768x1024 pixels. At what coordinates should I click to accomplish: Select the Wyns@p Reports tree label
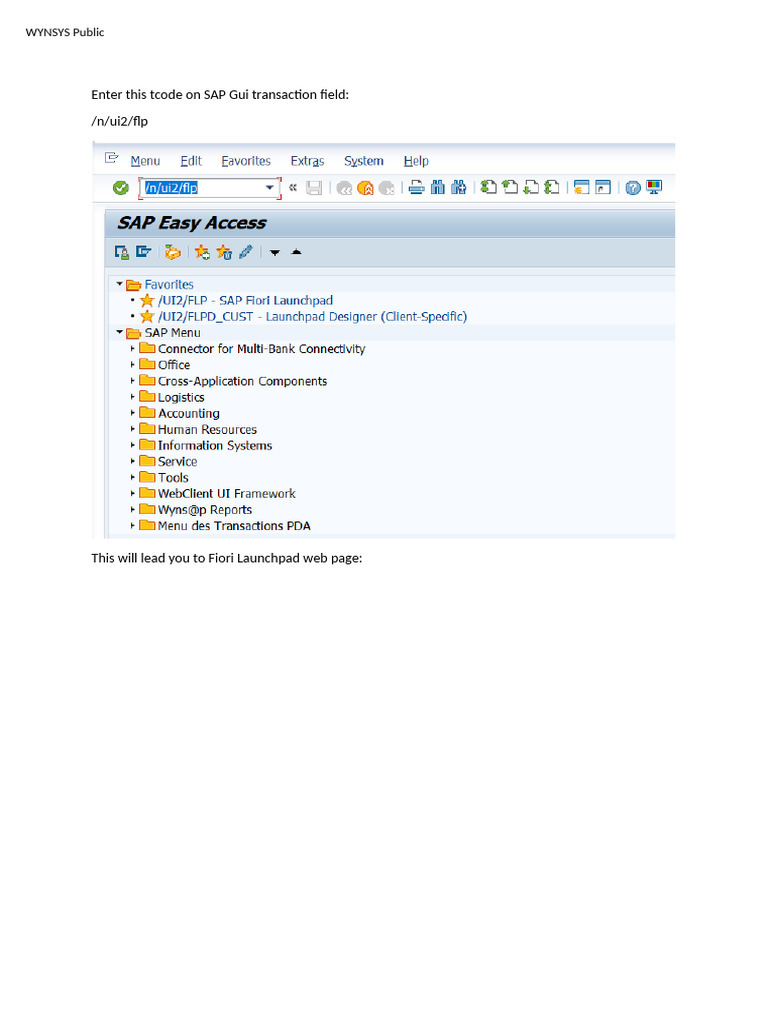tap(204, 510)
